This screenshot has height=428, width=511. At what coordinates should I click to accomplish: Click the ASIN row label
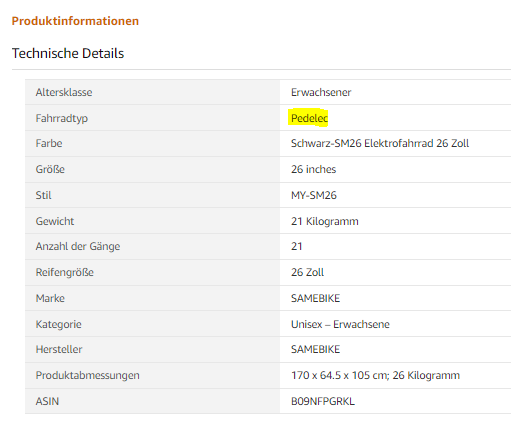tap(47, 401)
